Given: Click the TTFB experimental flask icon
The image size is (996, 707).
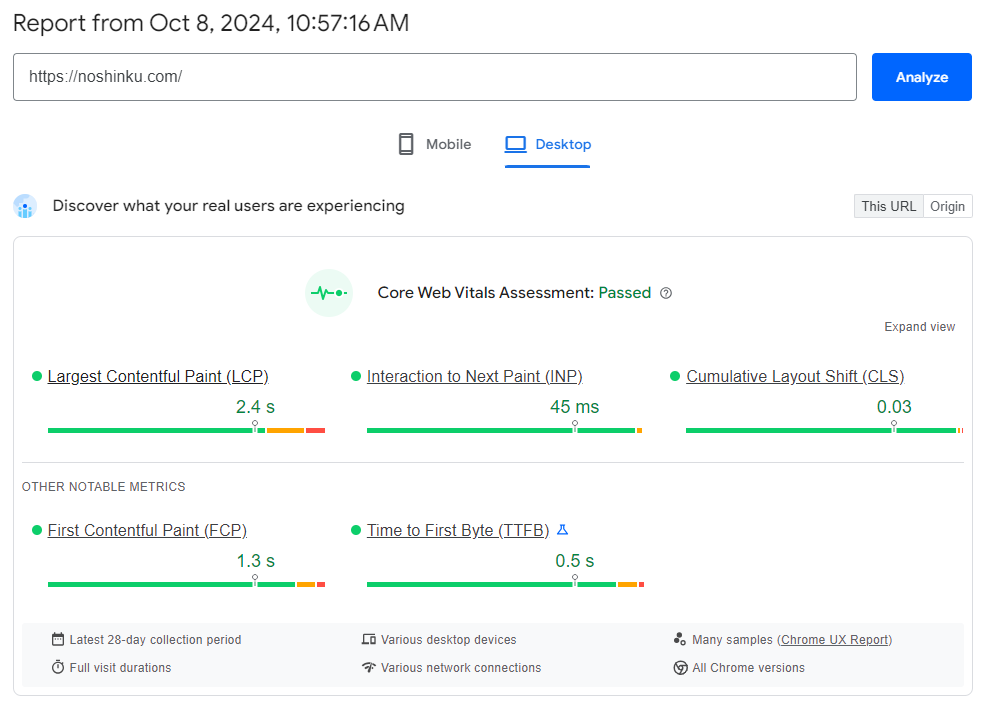Looking at the screenshot, I should coord(562,530).
